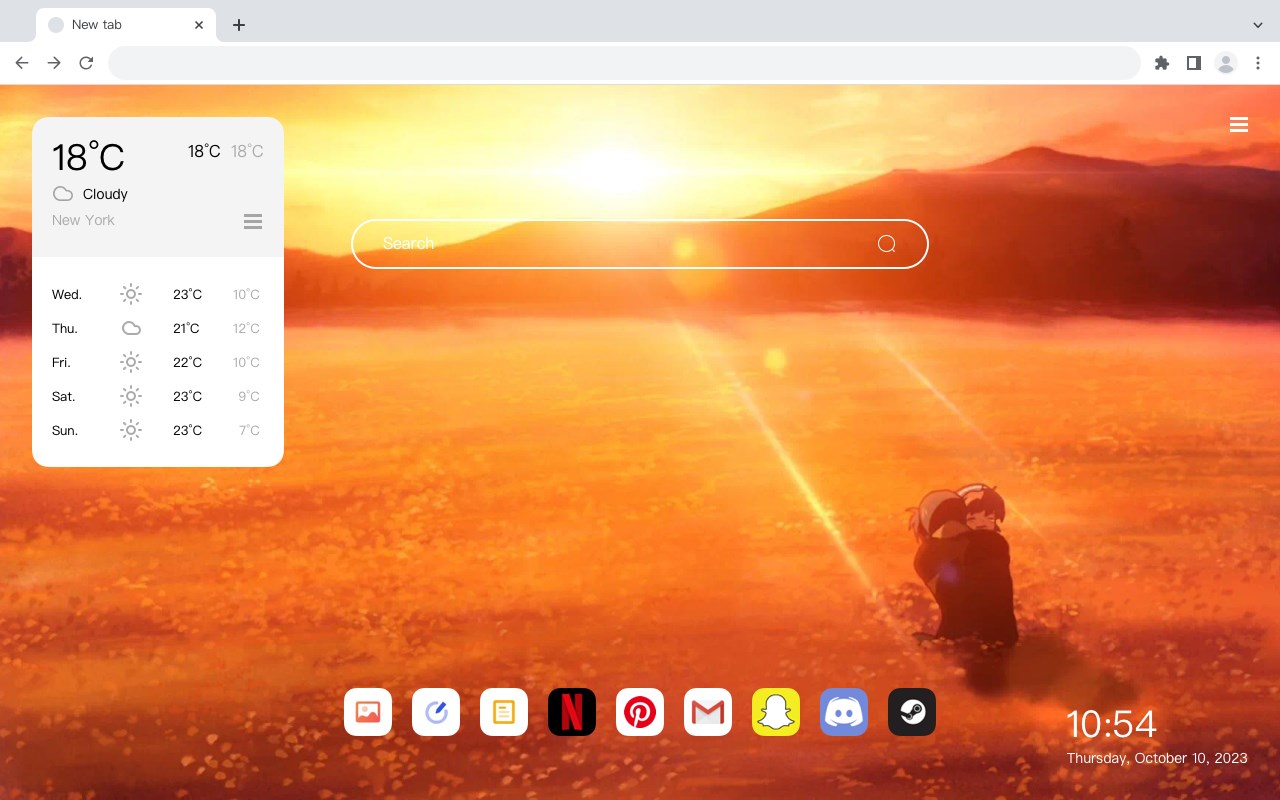Reload the current page
This screenshot has height=800, width=1280.
(x=86, y=63)
